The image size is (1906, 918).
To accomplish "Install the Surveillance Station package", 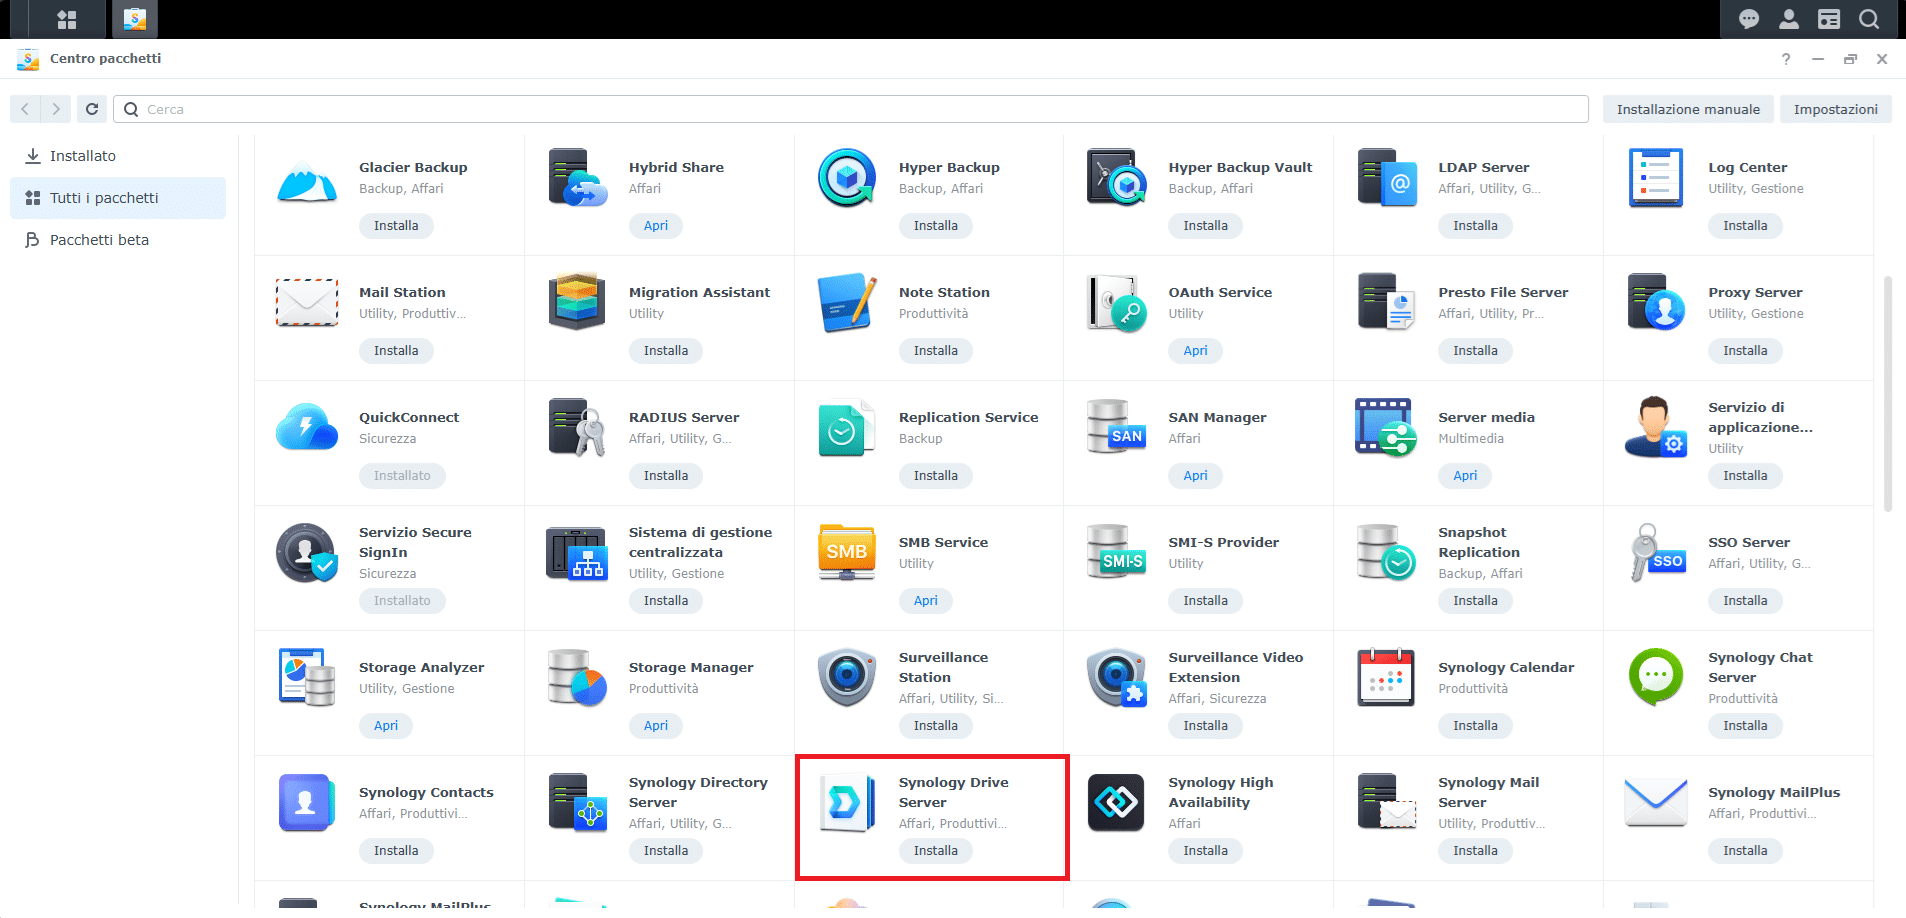I will [935, 726].
